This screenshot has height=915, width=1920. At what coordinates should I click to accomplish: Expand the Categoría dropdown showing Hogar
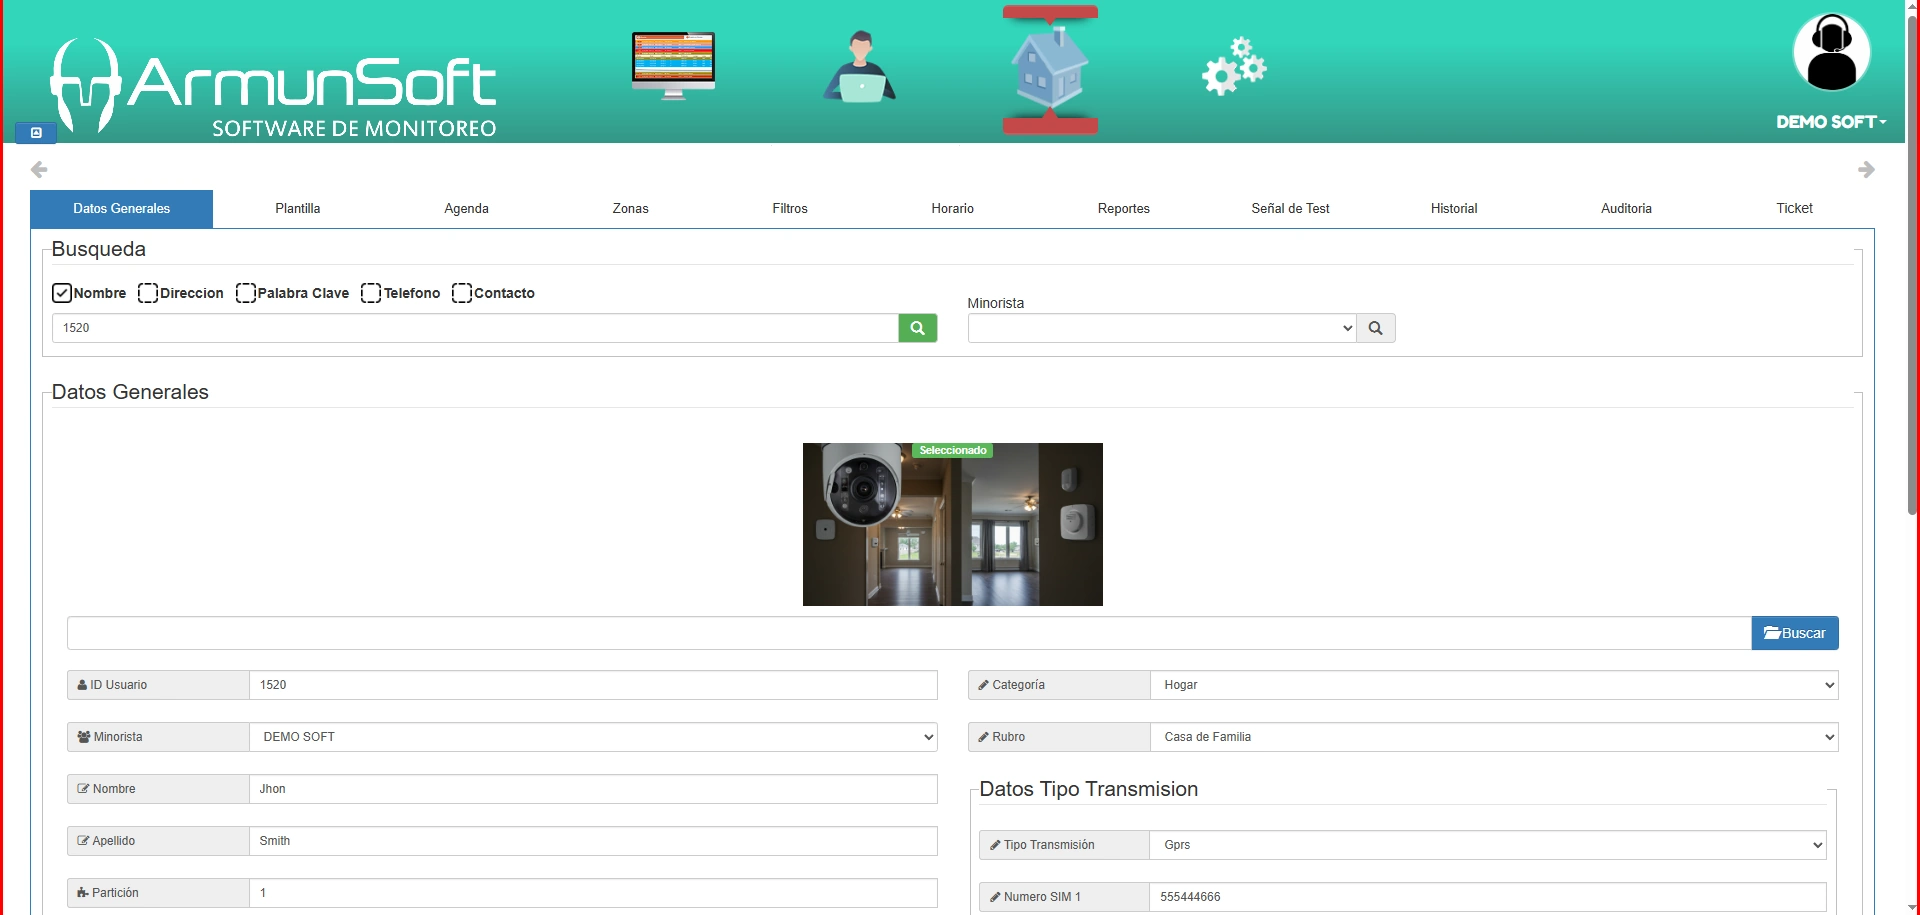[1493, 685]
